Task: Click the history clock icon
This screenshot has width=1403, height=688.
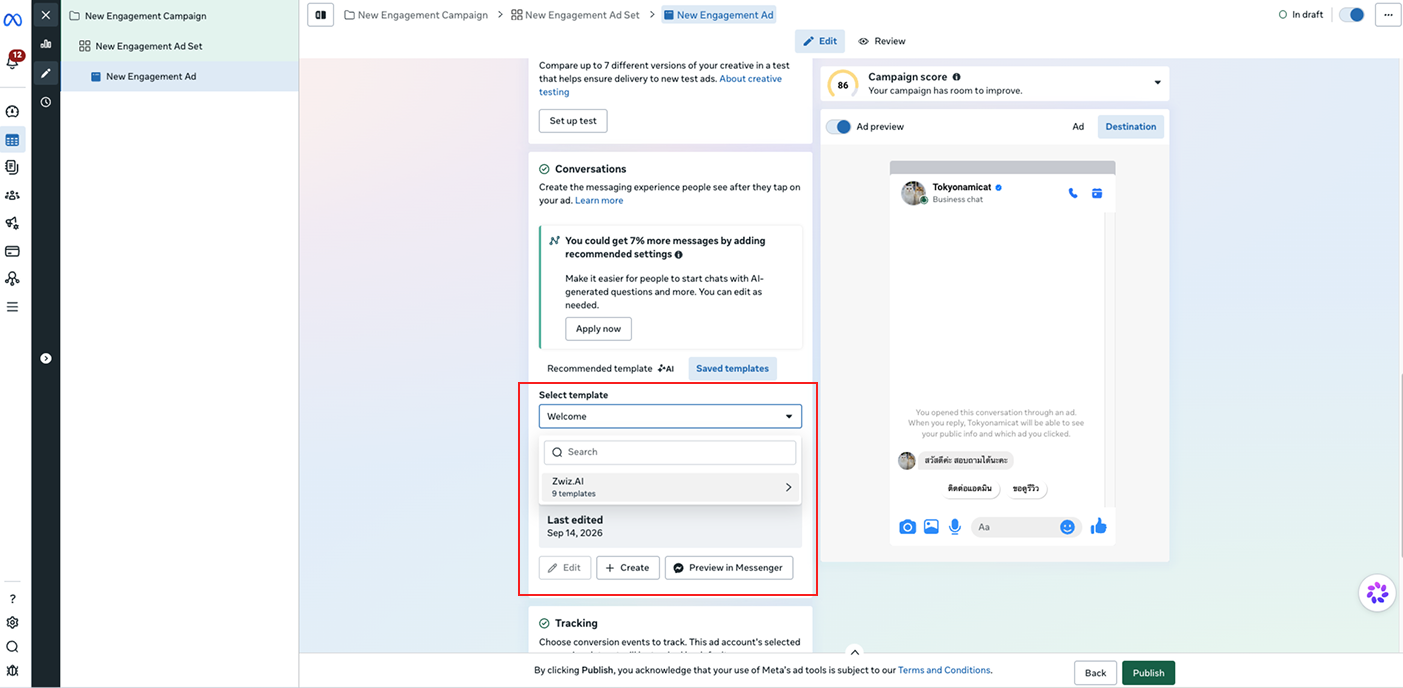Action: (45, 102)
